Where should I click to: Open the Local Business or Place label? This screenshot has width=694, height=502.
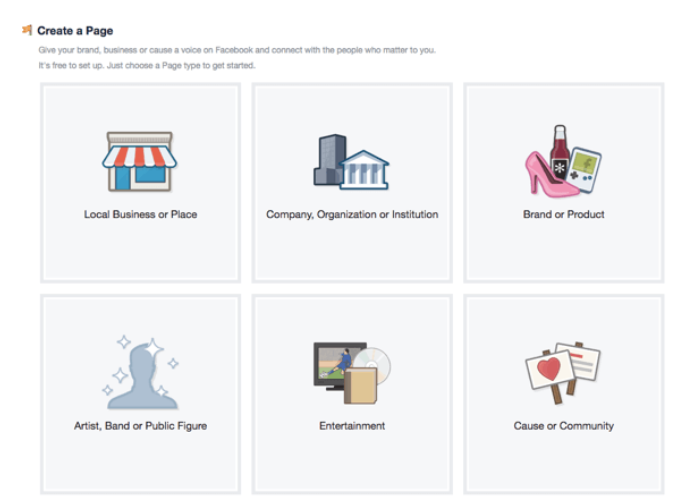pyautogui.click(x=140, y=214)
